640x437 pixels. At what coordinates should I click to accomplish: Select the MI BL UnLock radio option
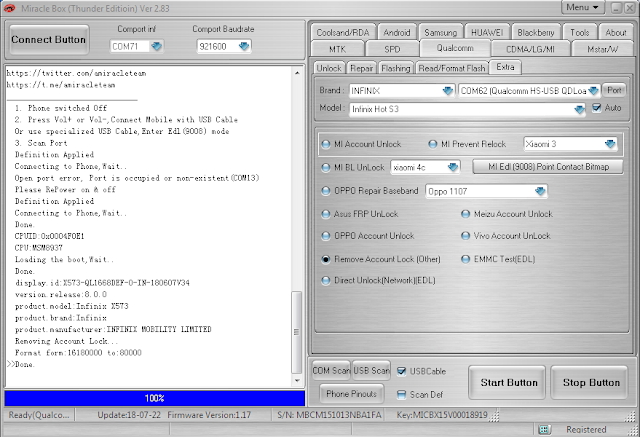[x=326, y=167]
